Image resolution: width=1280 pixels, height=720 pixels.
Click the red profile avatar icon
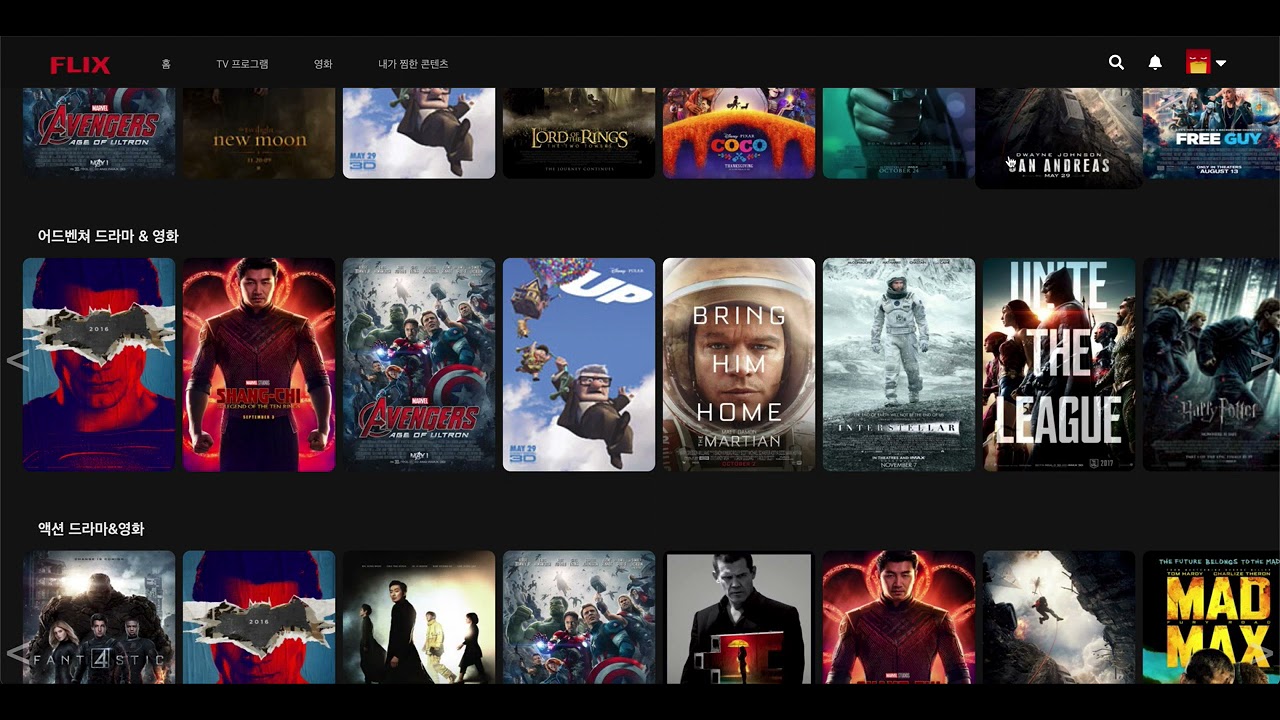(1197, 63)
